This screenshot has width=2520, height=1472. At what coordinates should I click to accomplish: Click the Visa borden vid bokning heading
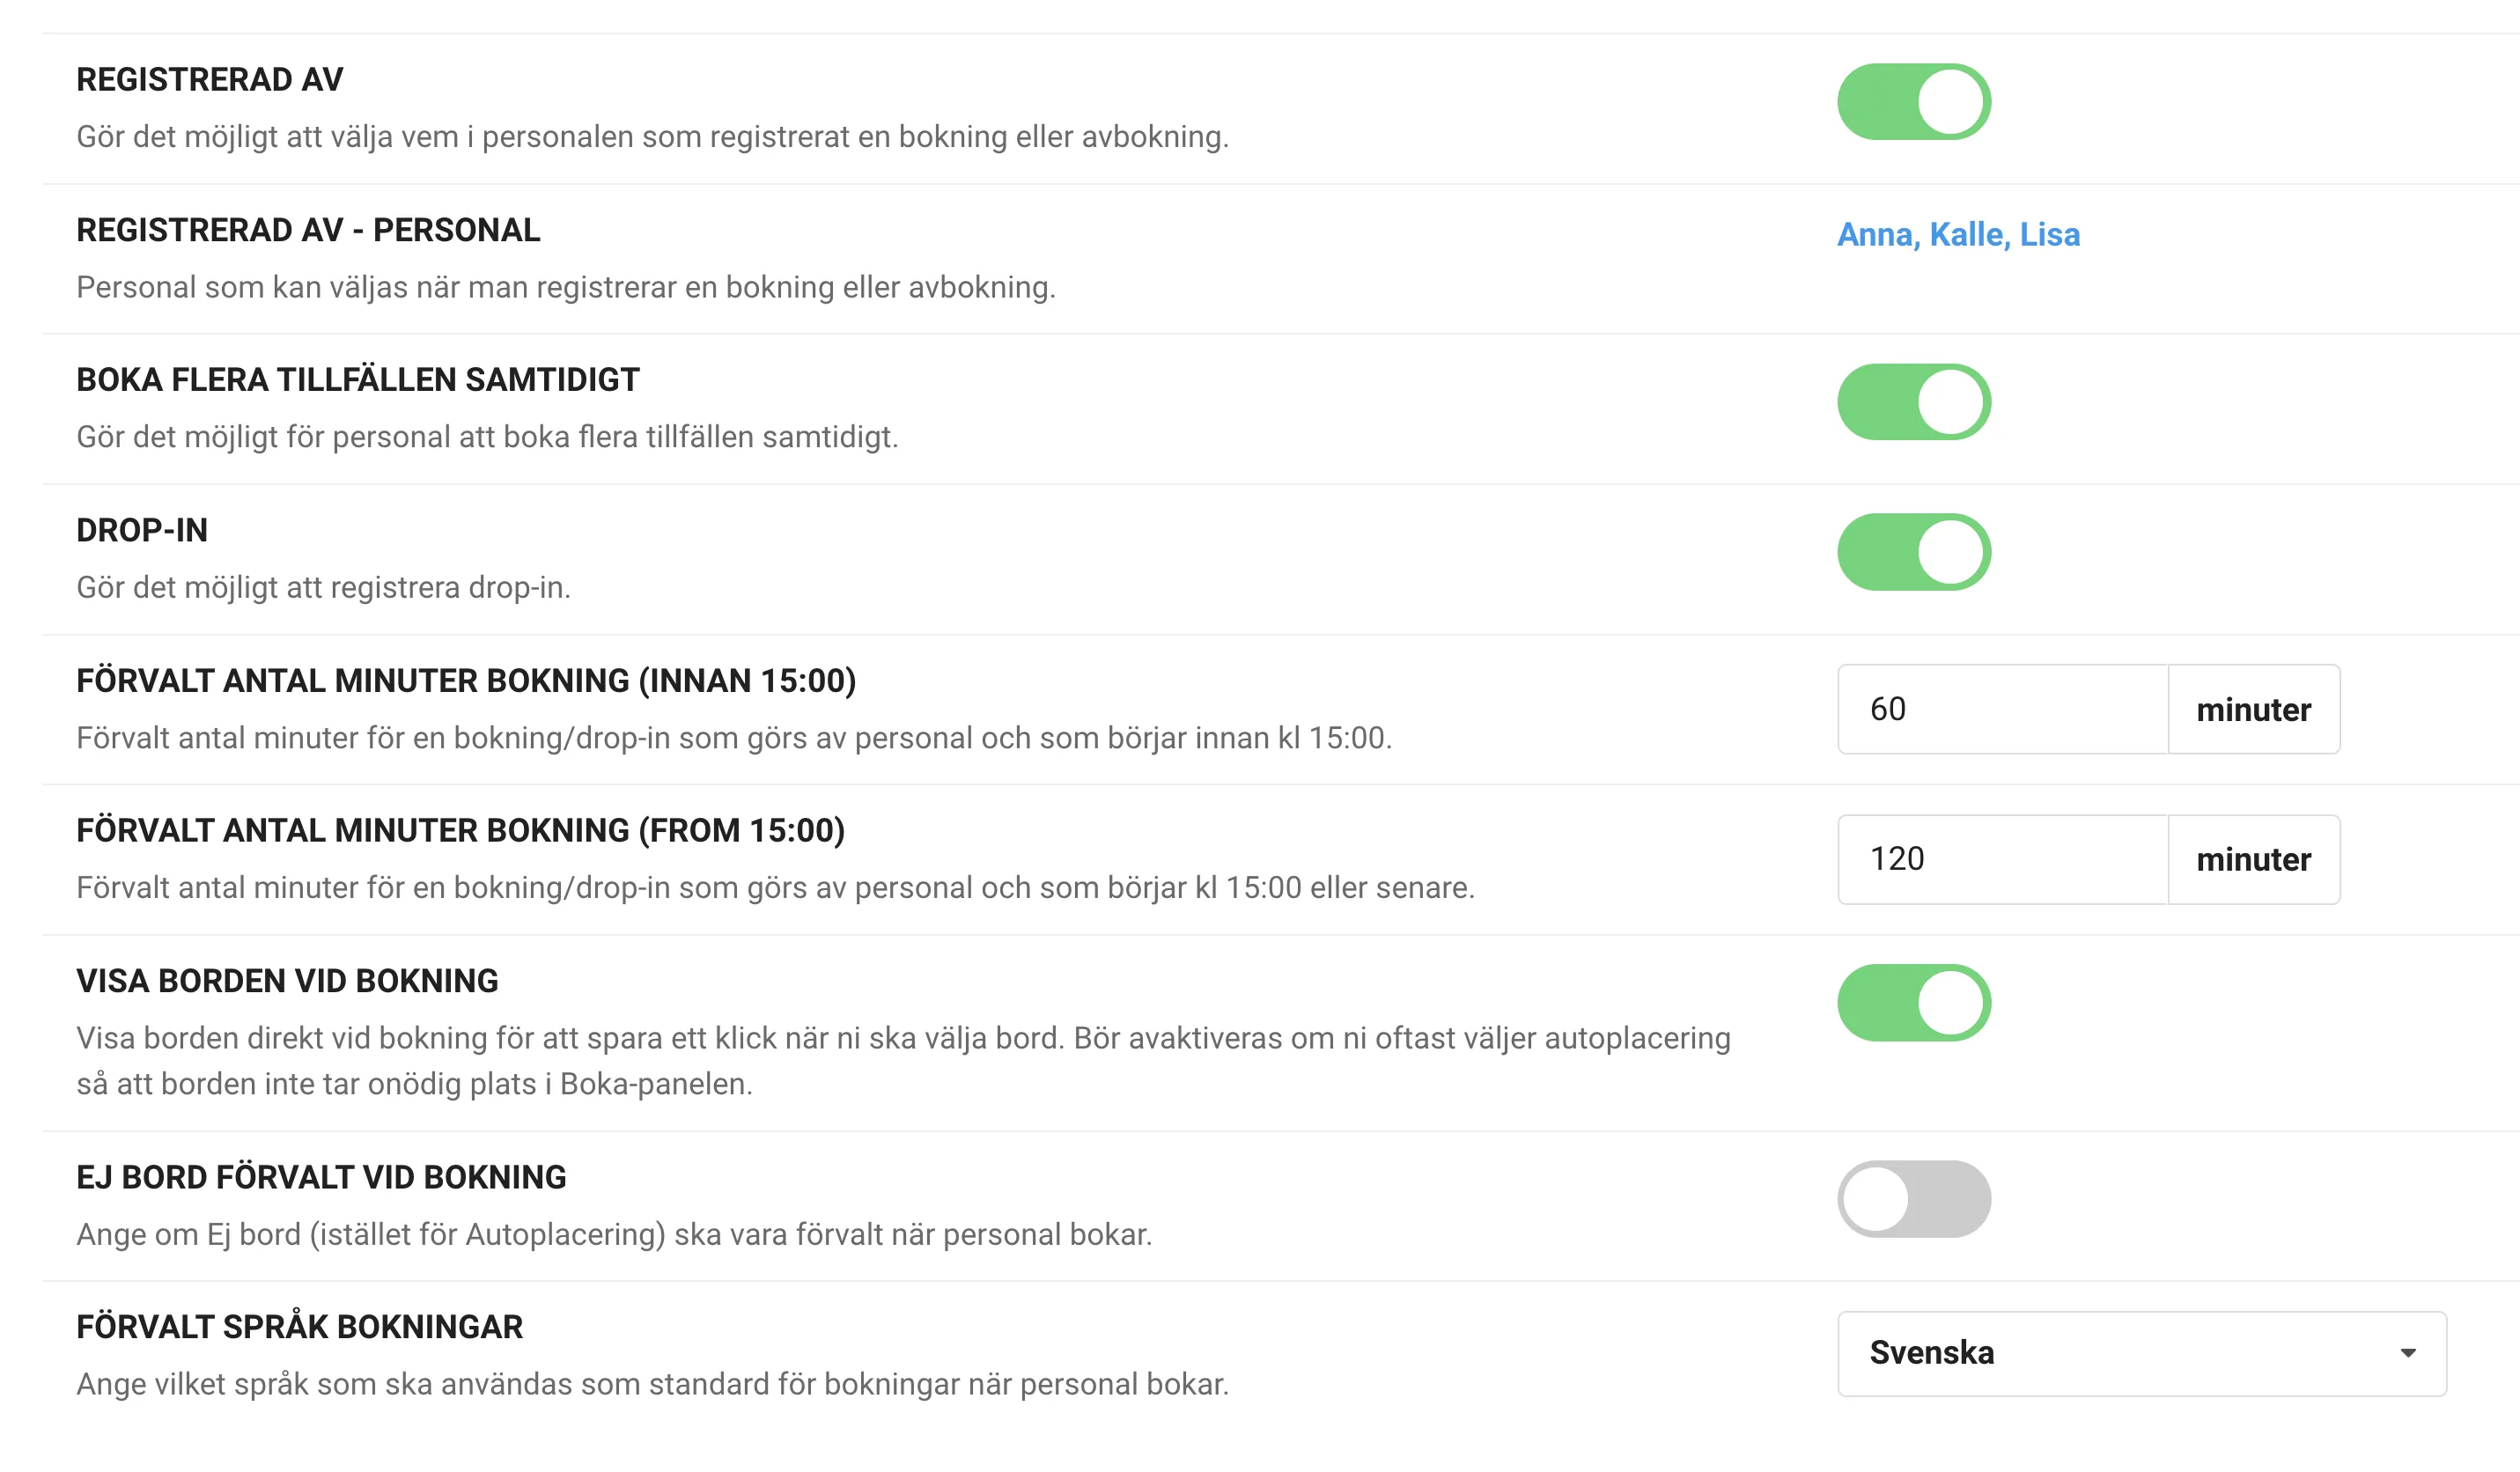click(x=287, y=981)
